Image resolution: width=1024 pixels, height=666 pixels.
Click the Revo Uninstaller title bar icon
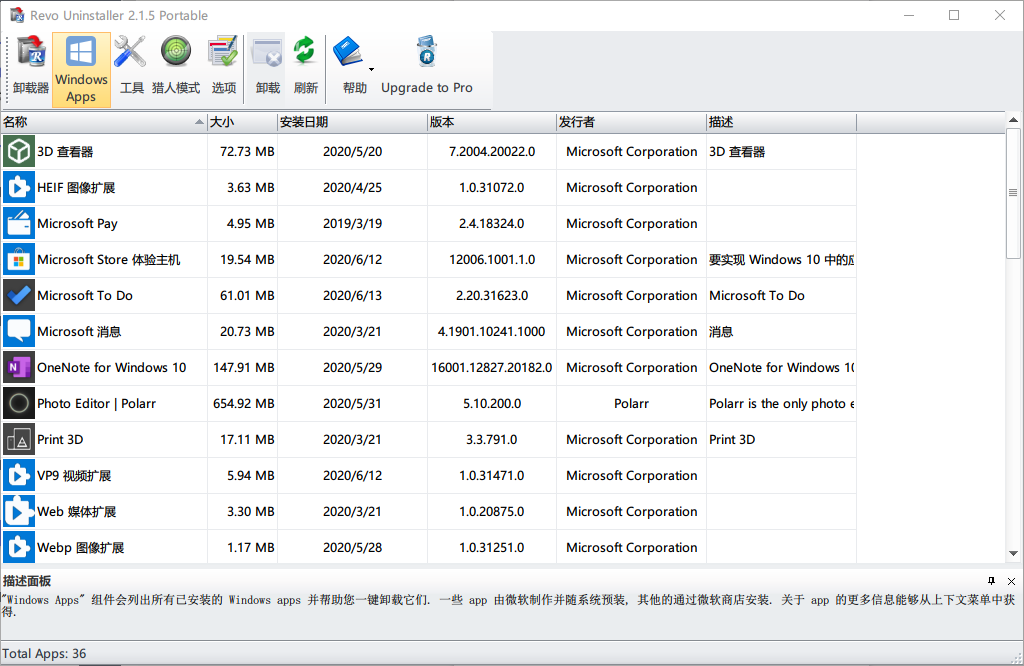[17, 15]
